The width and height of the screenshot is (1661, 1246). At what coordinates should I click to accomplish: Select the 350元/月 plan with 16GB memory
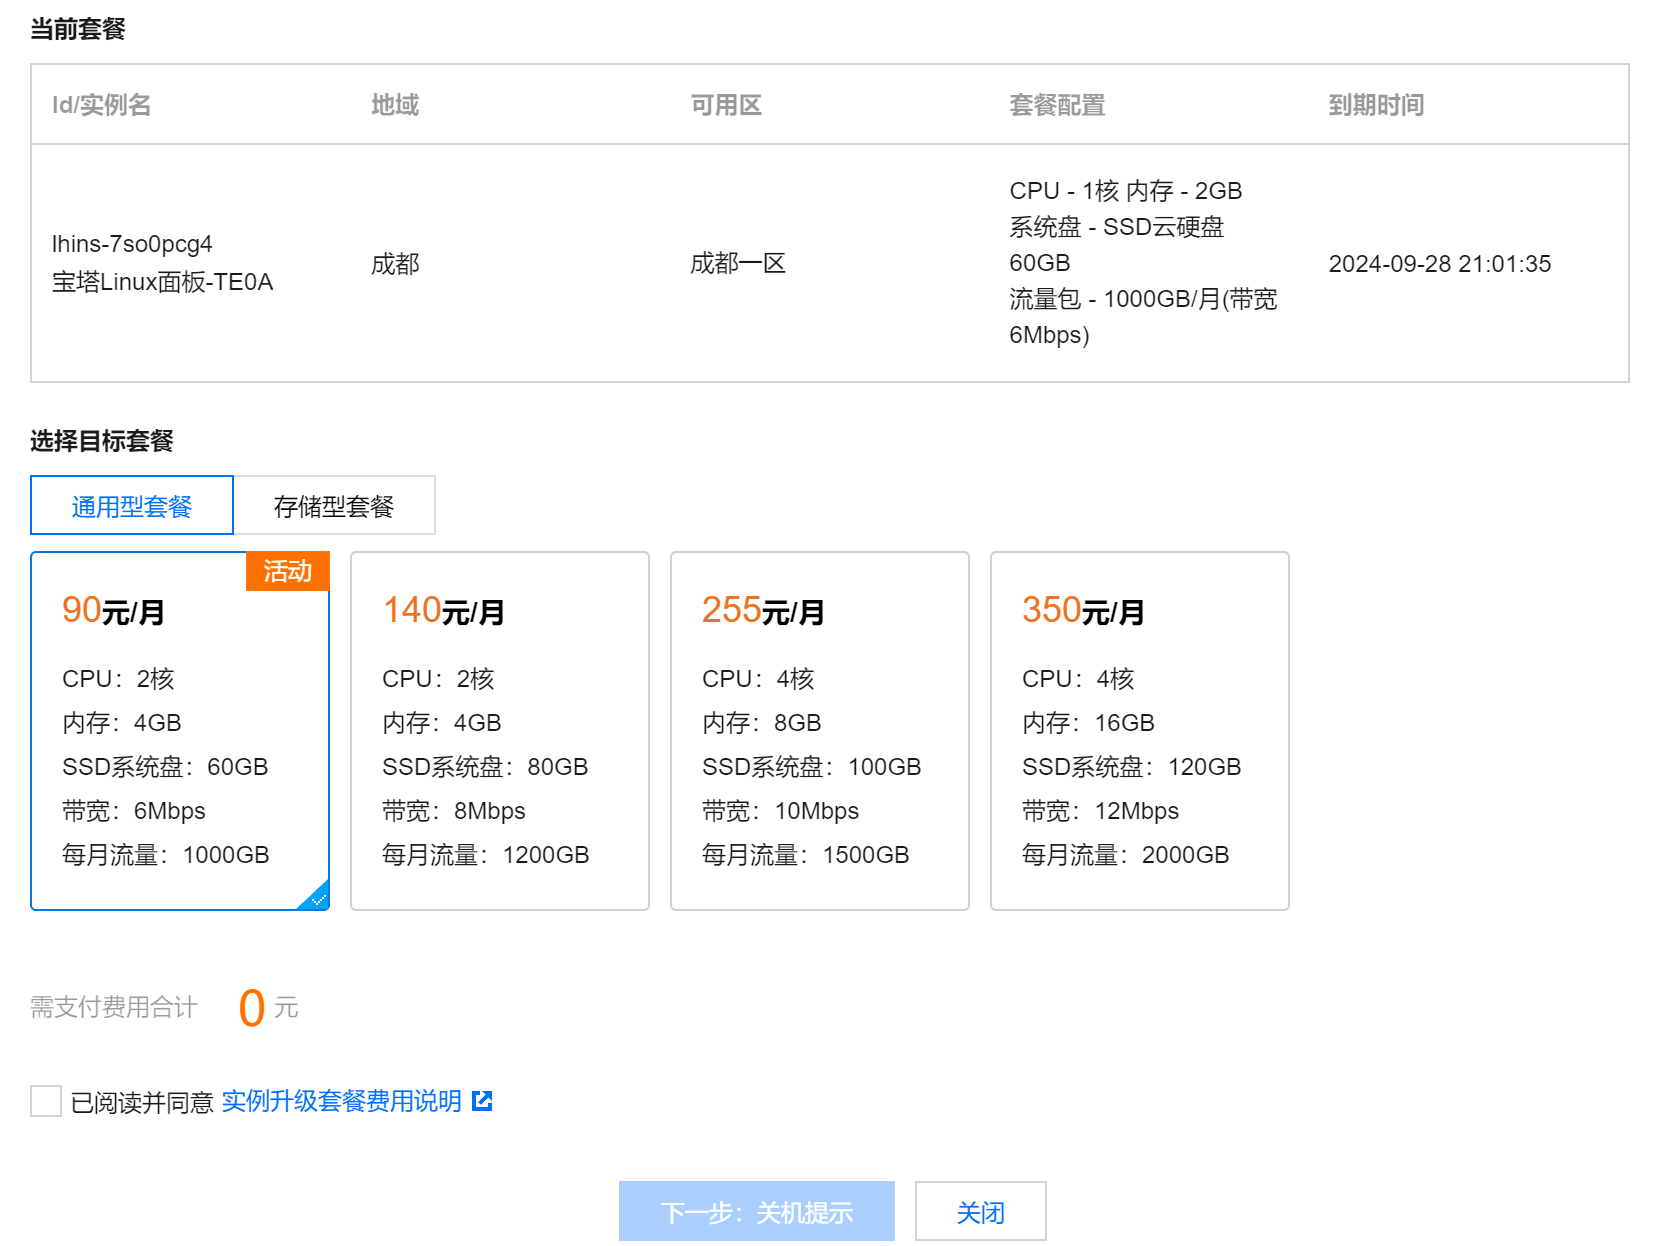pyautogui.click(x=1140, y=730)
